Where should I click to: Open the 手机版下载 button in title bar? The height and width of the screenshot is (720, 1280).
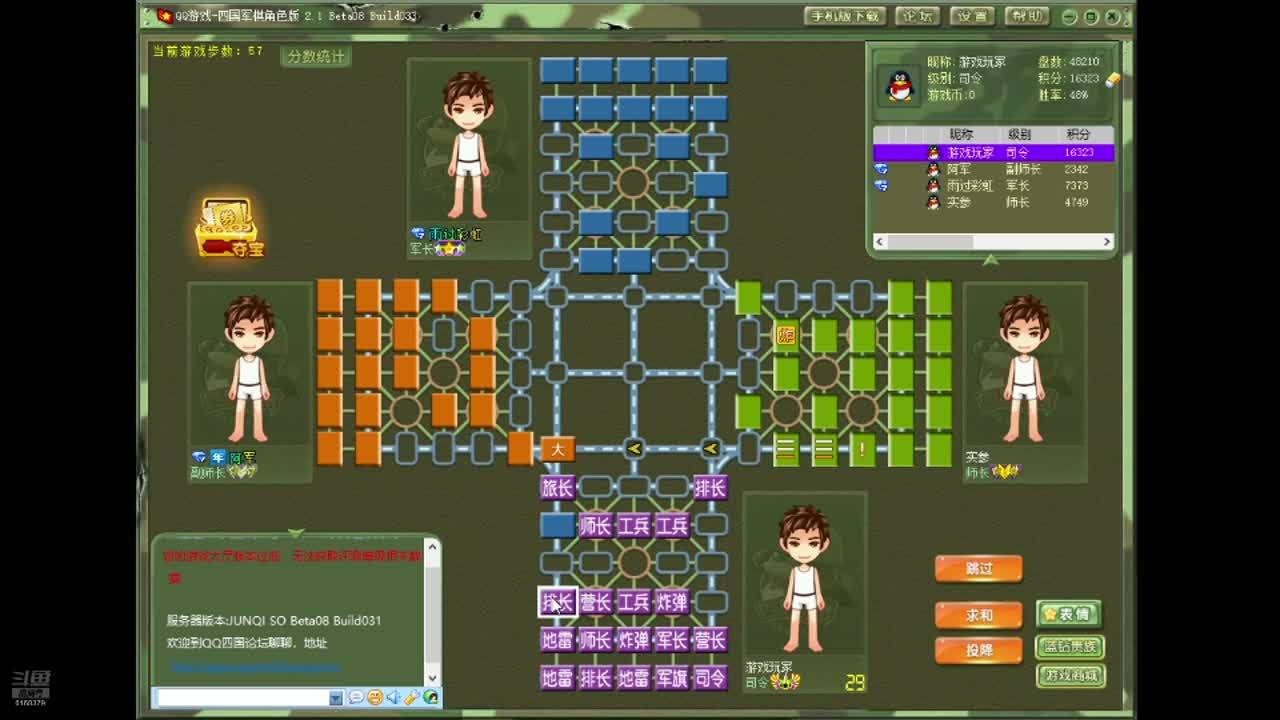click(845, 16)
